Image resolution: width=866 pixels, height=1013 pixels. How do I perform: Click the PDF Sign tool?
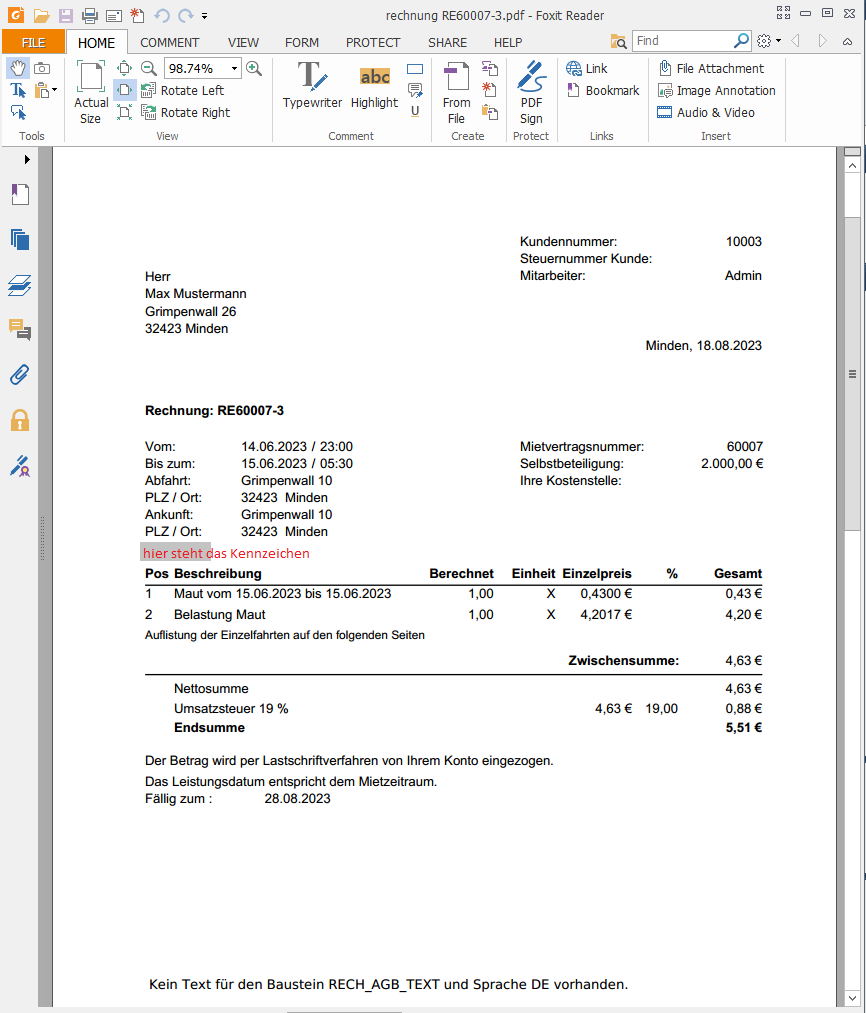coord(531,91)
